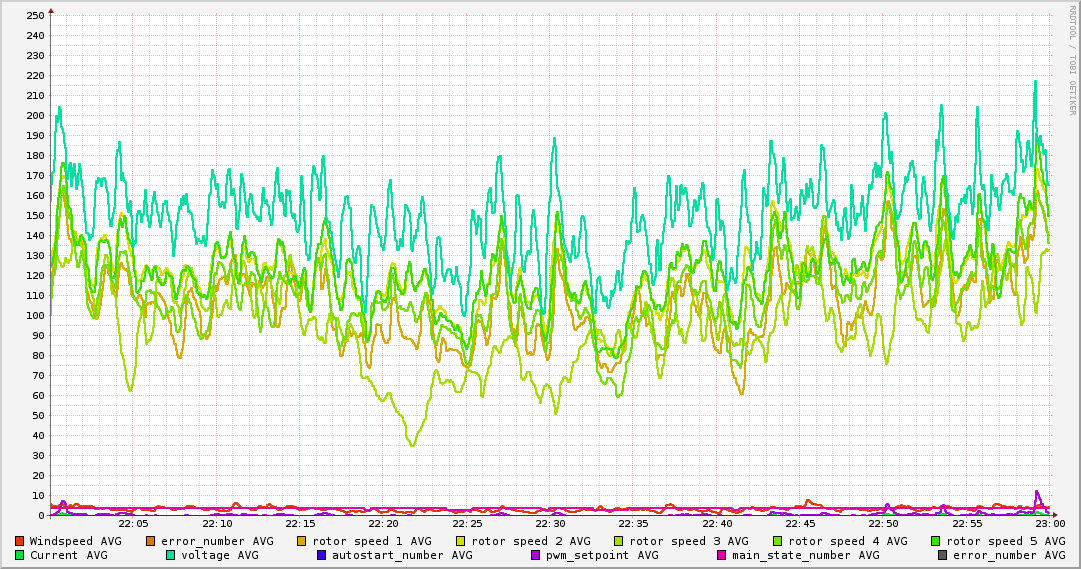Screen dimensions: 1081x569
Task: Click the 250 value on the vertical axis
Action: (x=35, y=15)
